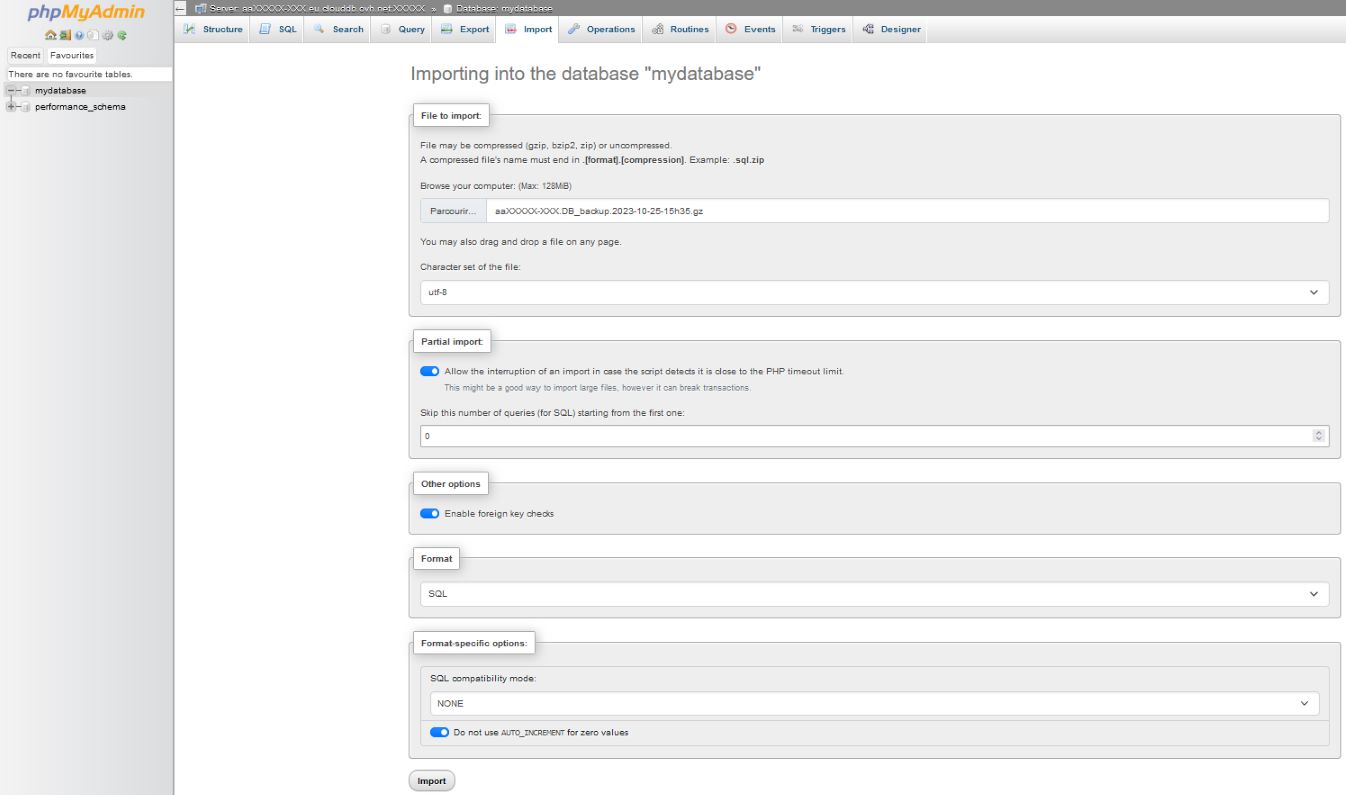1346x795 pixels.
Task: Click the Home icon above the navigation panel
Action: tap(51, 35)
